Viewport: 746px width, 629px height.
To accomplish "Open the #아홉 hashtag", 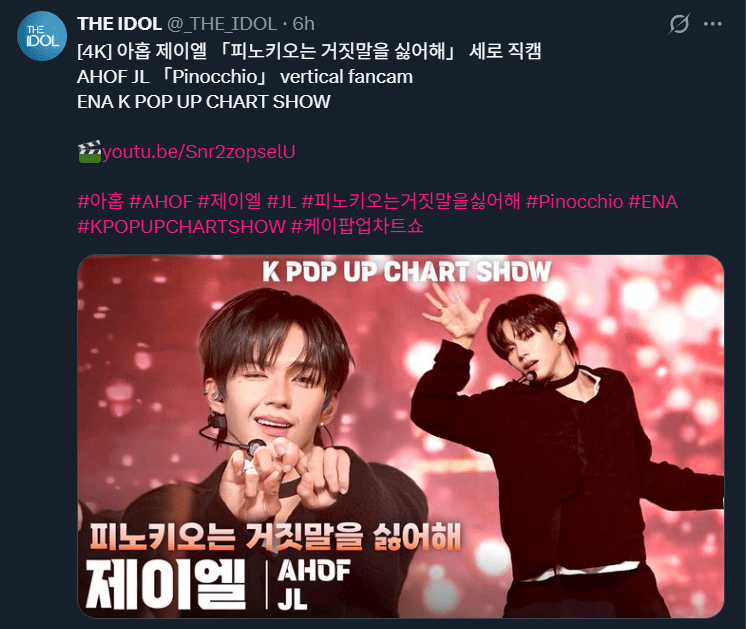I will [x=100, y=202].
